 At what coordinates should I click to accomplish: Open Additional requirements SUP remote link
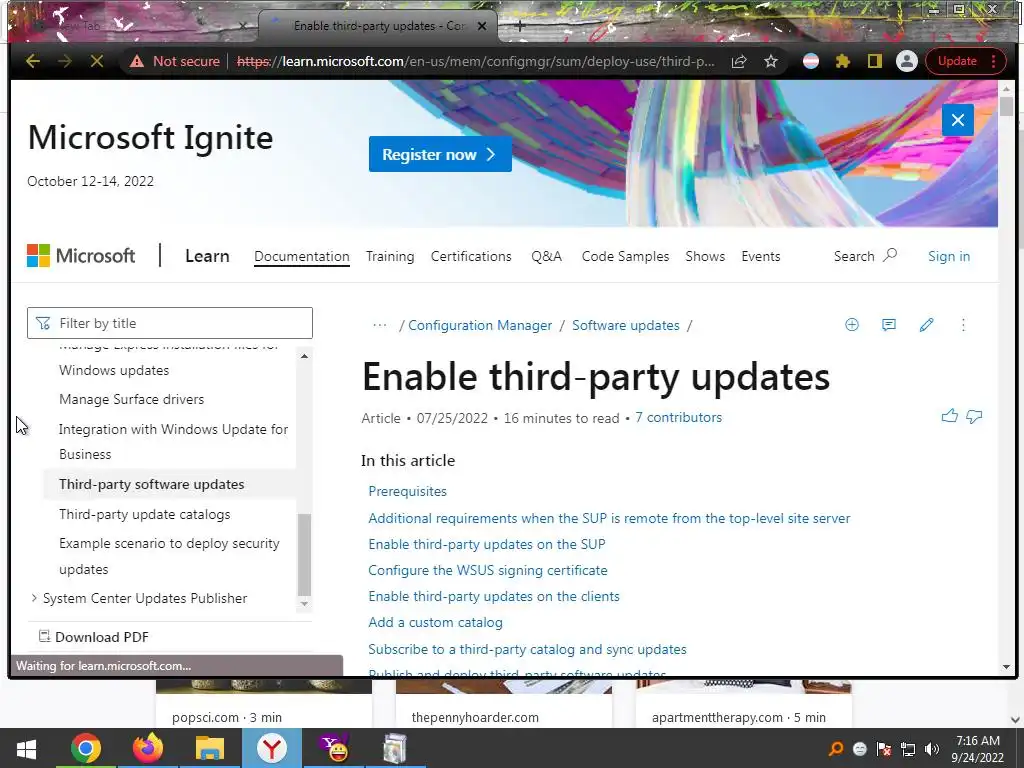pyautogui.click(x=609, y=519)
